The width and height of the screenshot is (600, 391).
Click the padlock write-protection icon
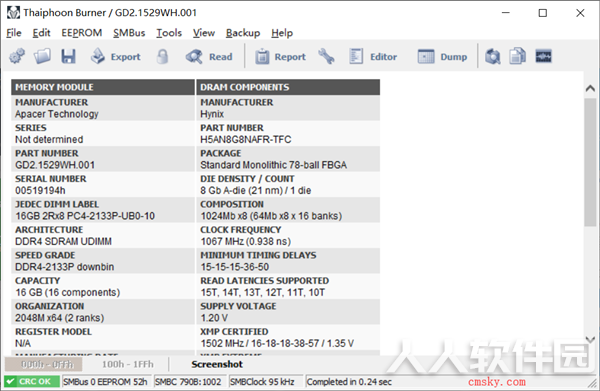(x=163, y=57)
